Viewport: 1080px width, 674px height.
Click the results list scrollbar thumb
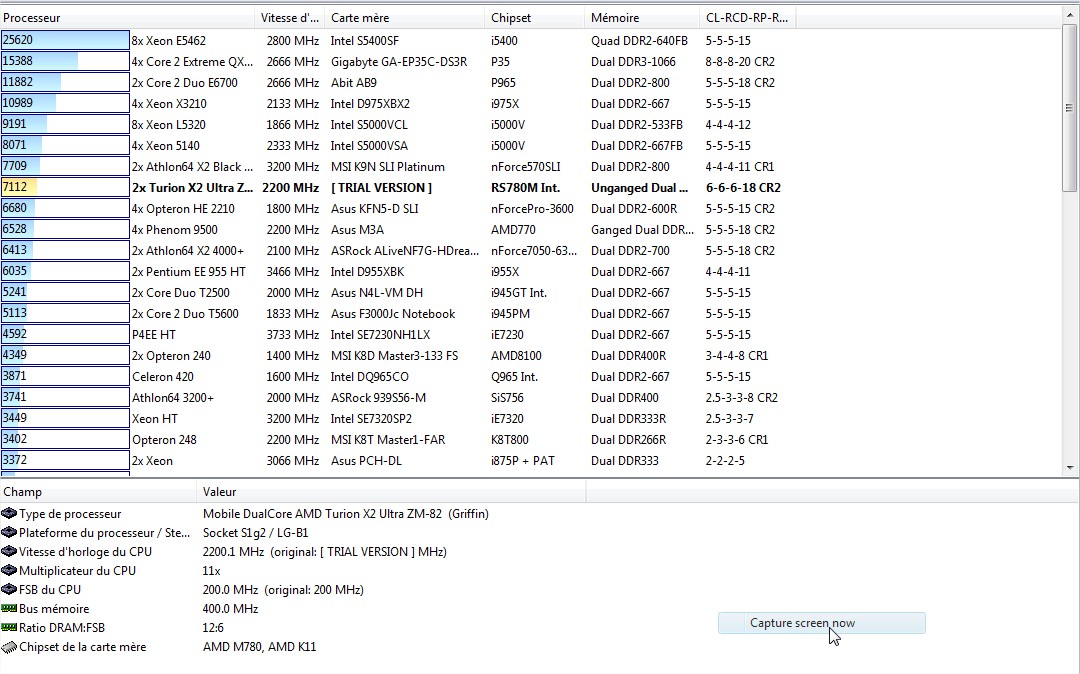click(1069, 107)
